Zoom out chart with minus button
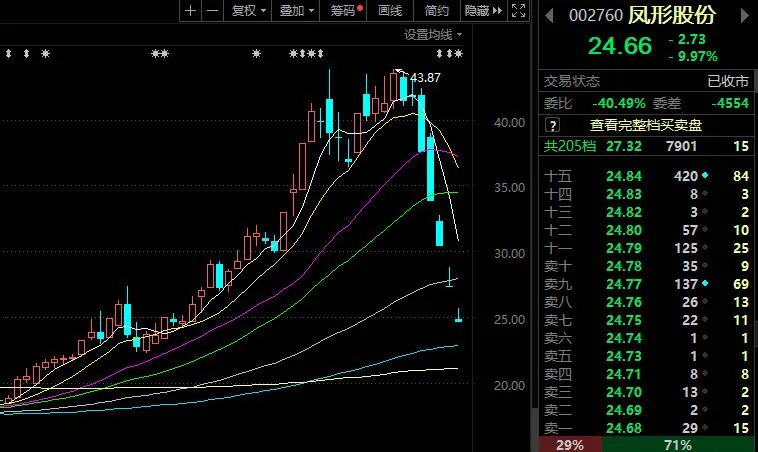Viewport: 758px width, 452px height. (213, 11)
